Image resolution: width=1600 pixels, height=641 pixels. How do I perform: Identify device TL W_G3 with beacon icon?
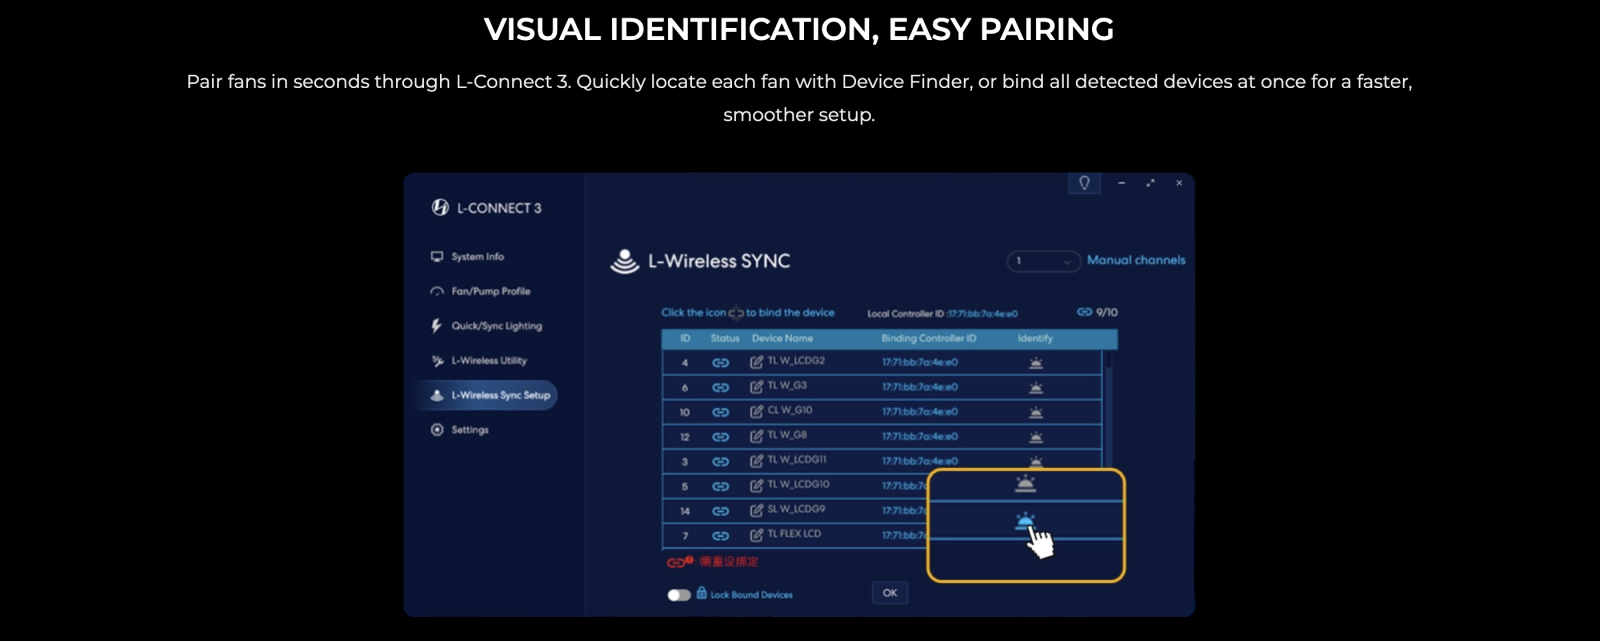1036,387
